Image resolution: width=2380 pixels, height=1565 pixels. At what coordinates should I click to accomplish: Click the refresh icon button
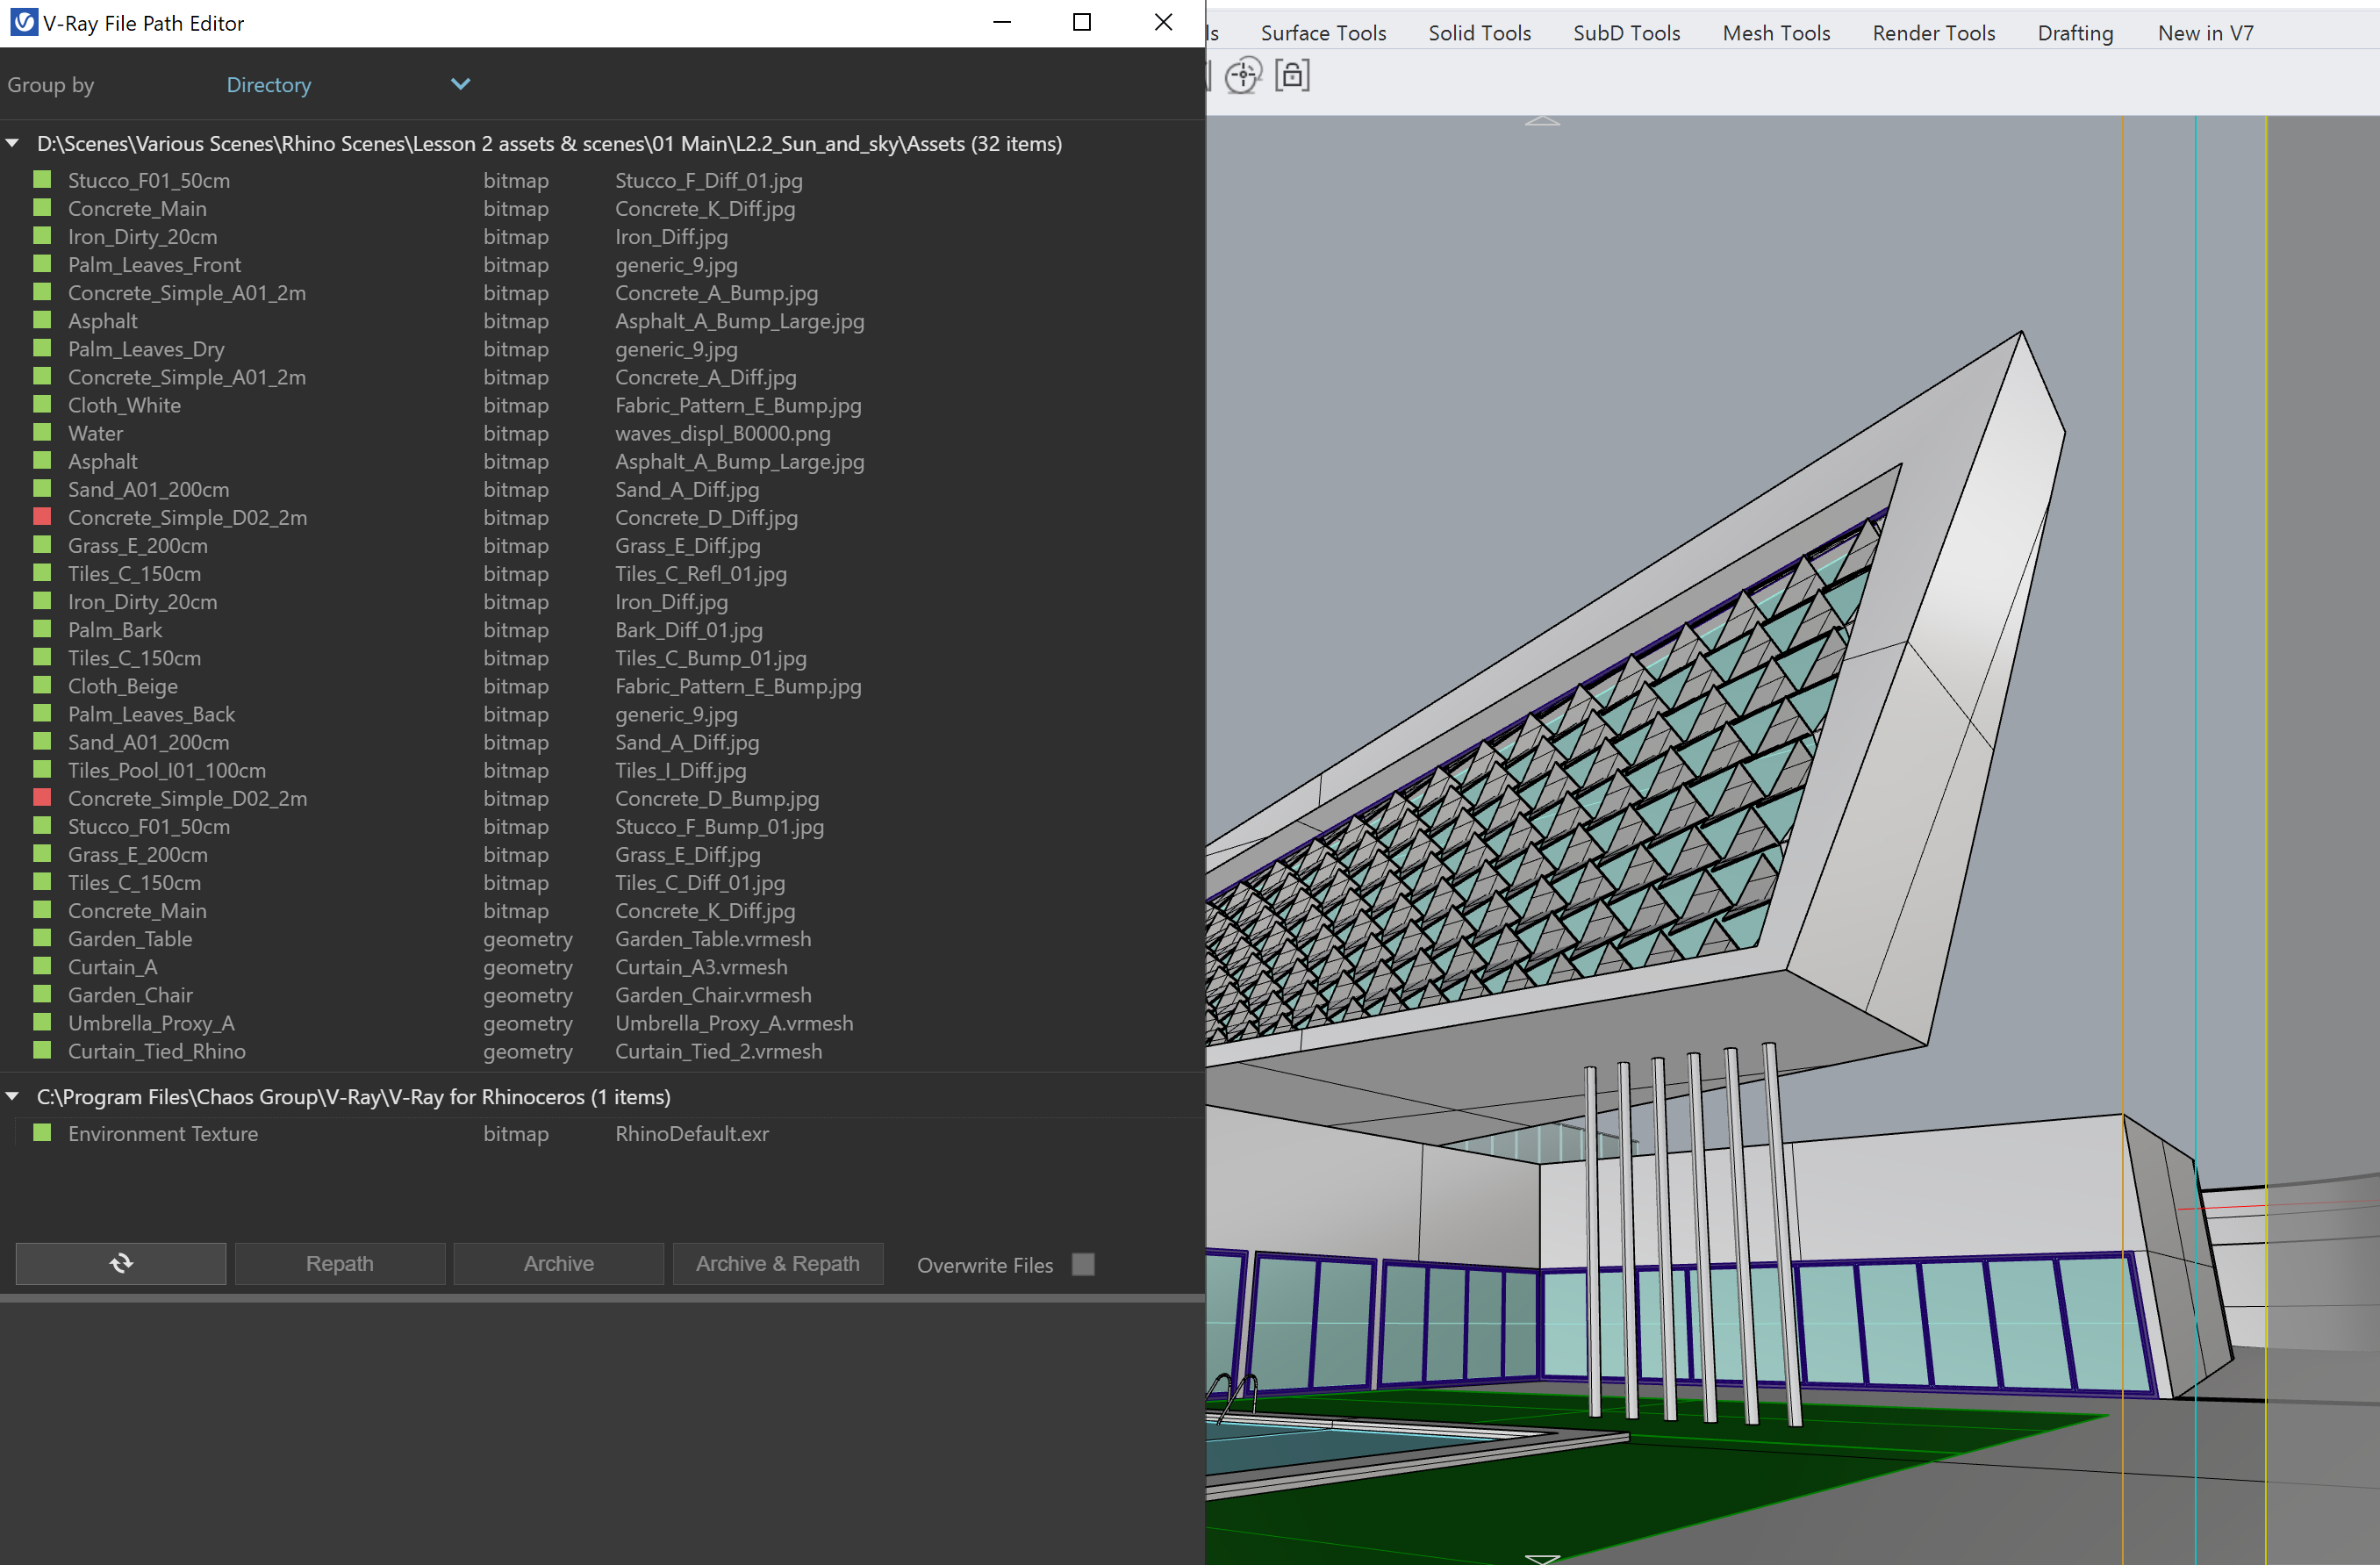tap(121, 1263)
